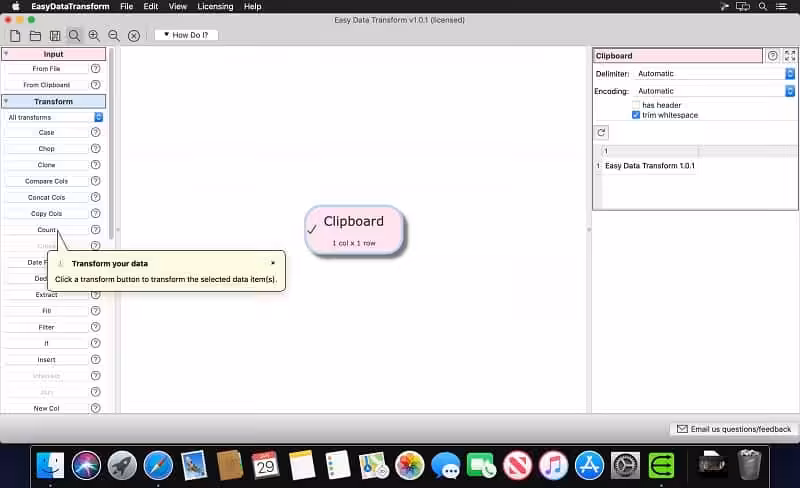
Task: Open help for Concat Cols transform
Action: [x=95, y=197]
